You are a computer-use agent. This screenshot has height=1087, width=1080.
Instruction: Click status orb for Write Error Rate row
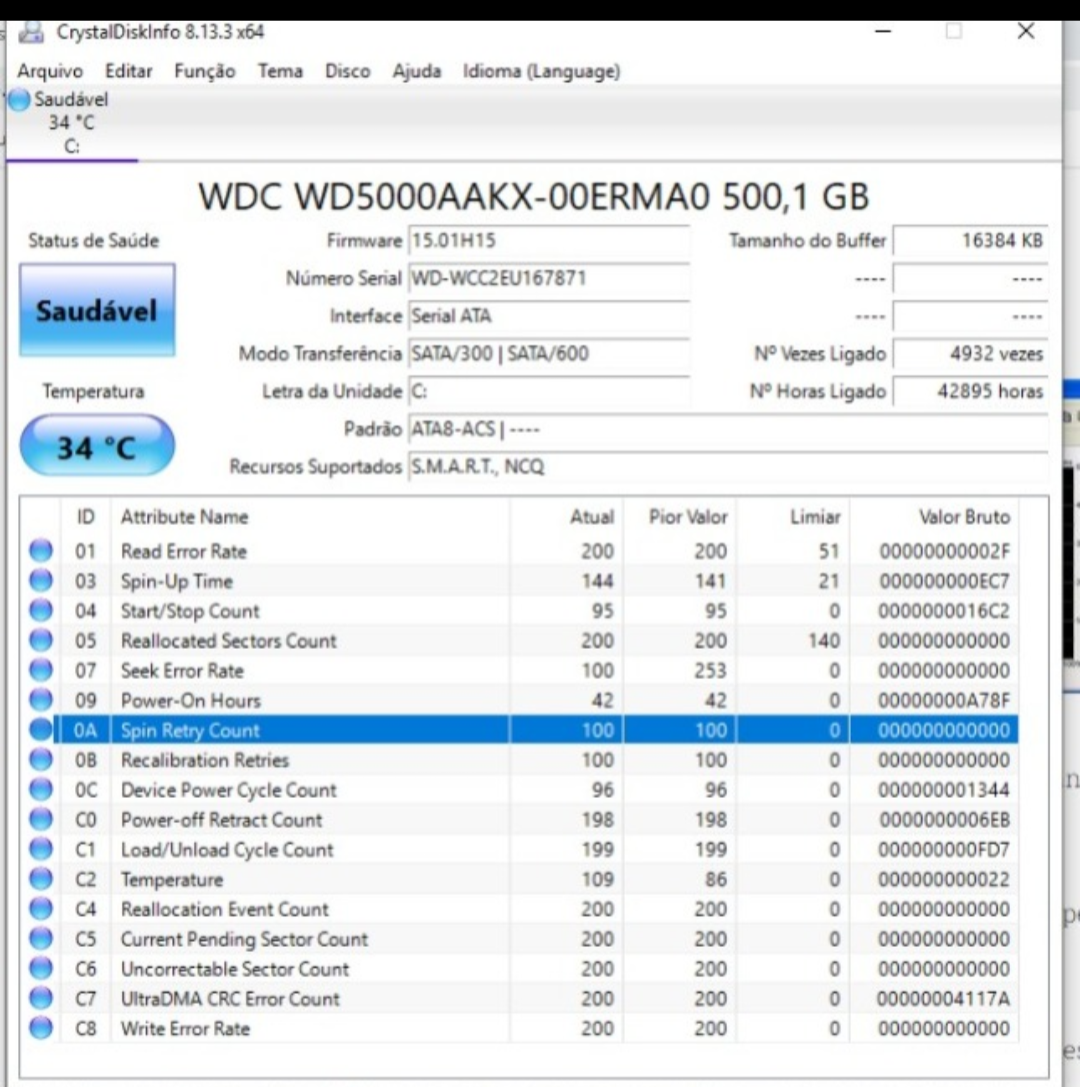coord(41,1028)
